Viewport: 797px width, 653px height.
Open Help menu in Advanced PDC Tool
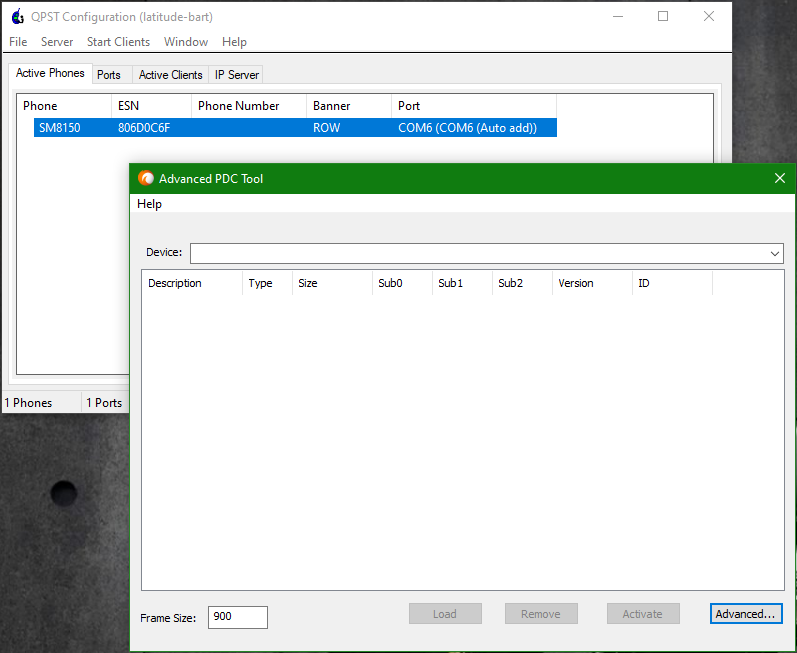149,204
